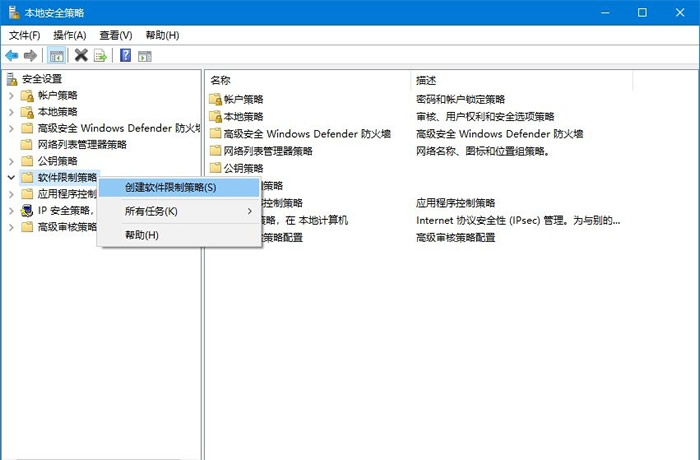The height and width of the screenshot is (460, 700).
Task: Go back with the blue left arrow
Action: [x=12, y=56]
